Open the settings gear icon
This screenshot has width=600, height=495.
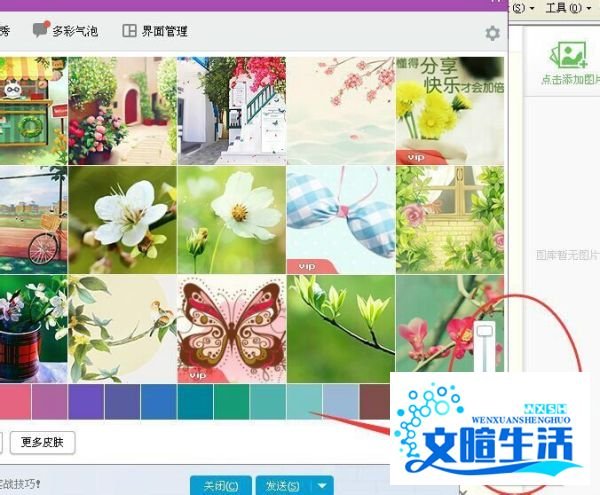[x=492, y=33]
